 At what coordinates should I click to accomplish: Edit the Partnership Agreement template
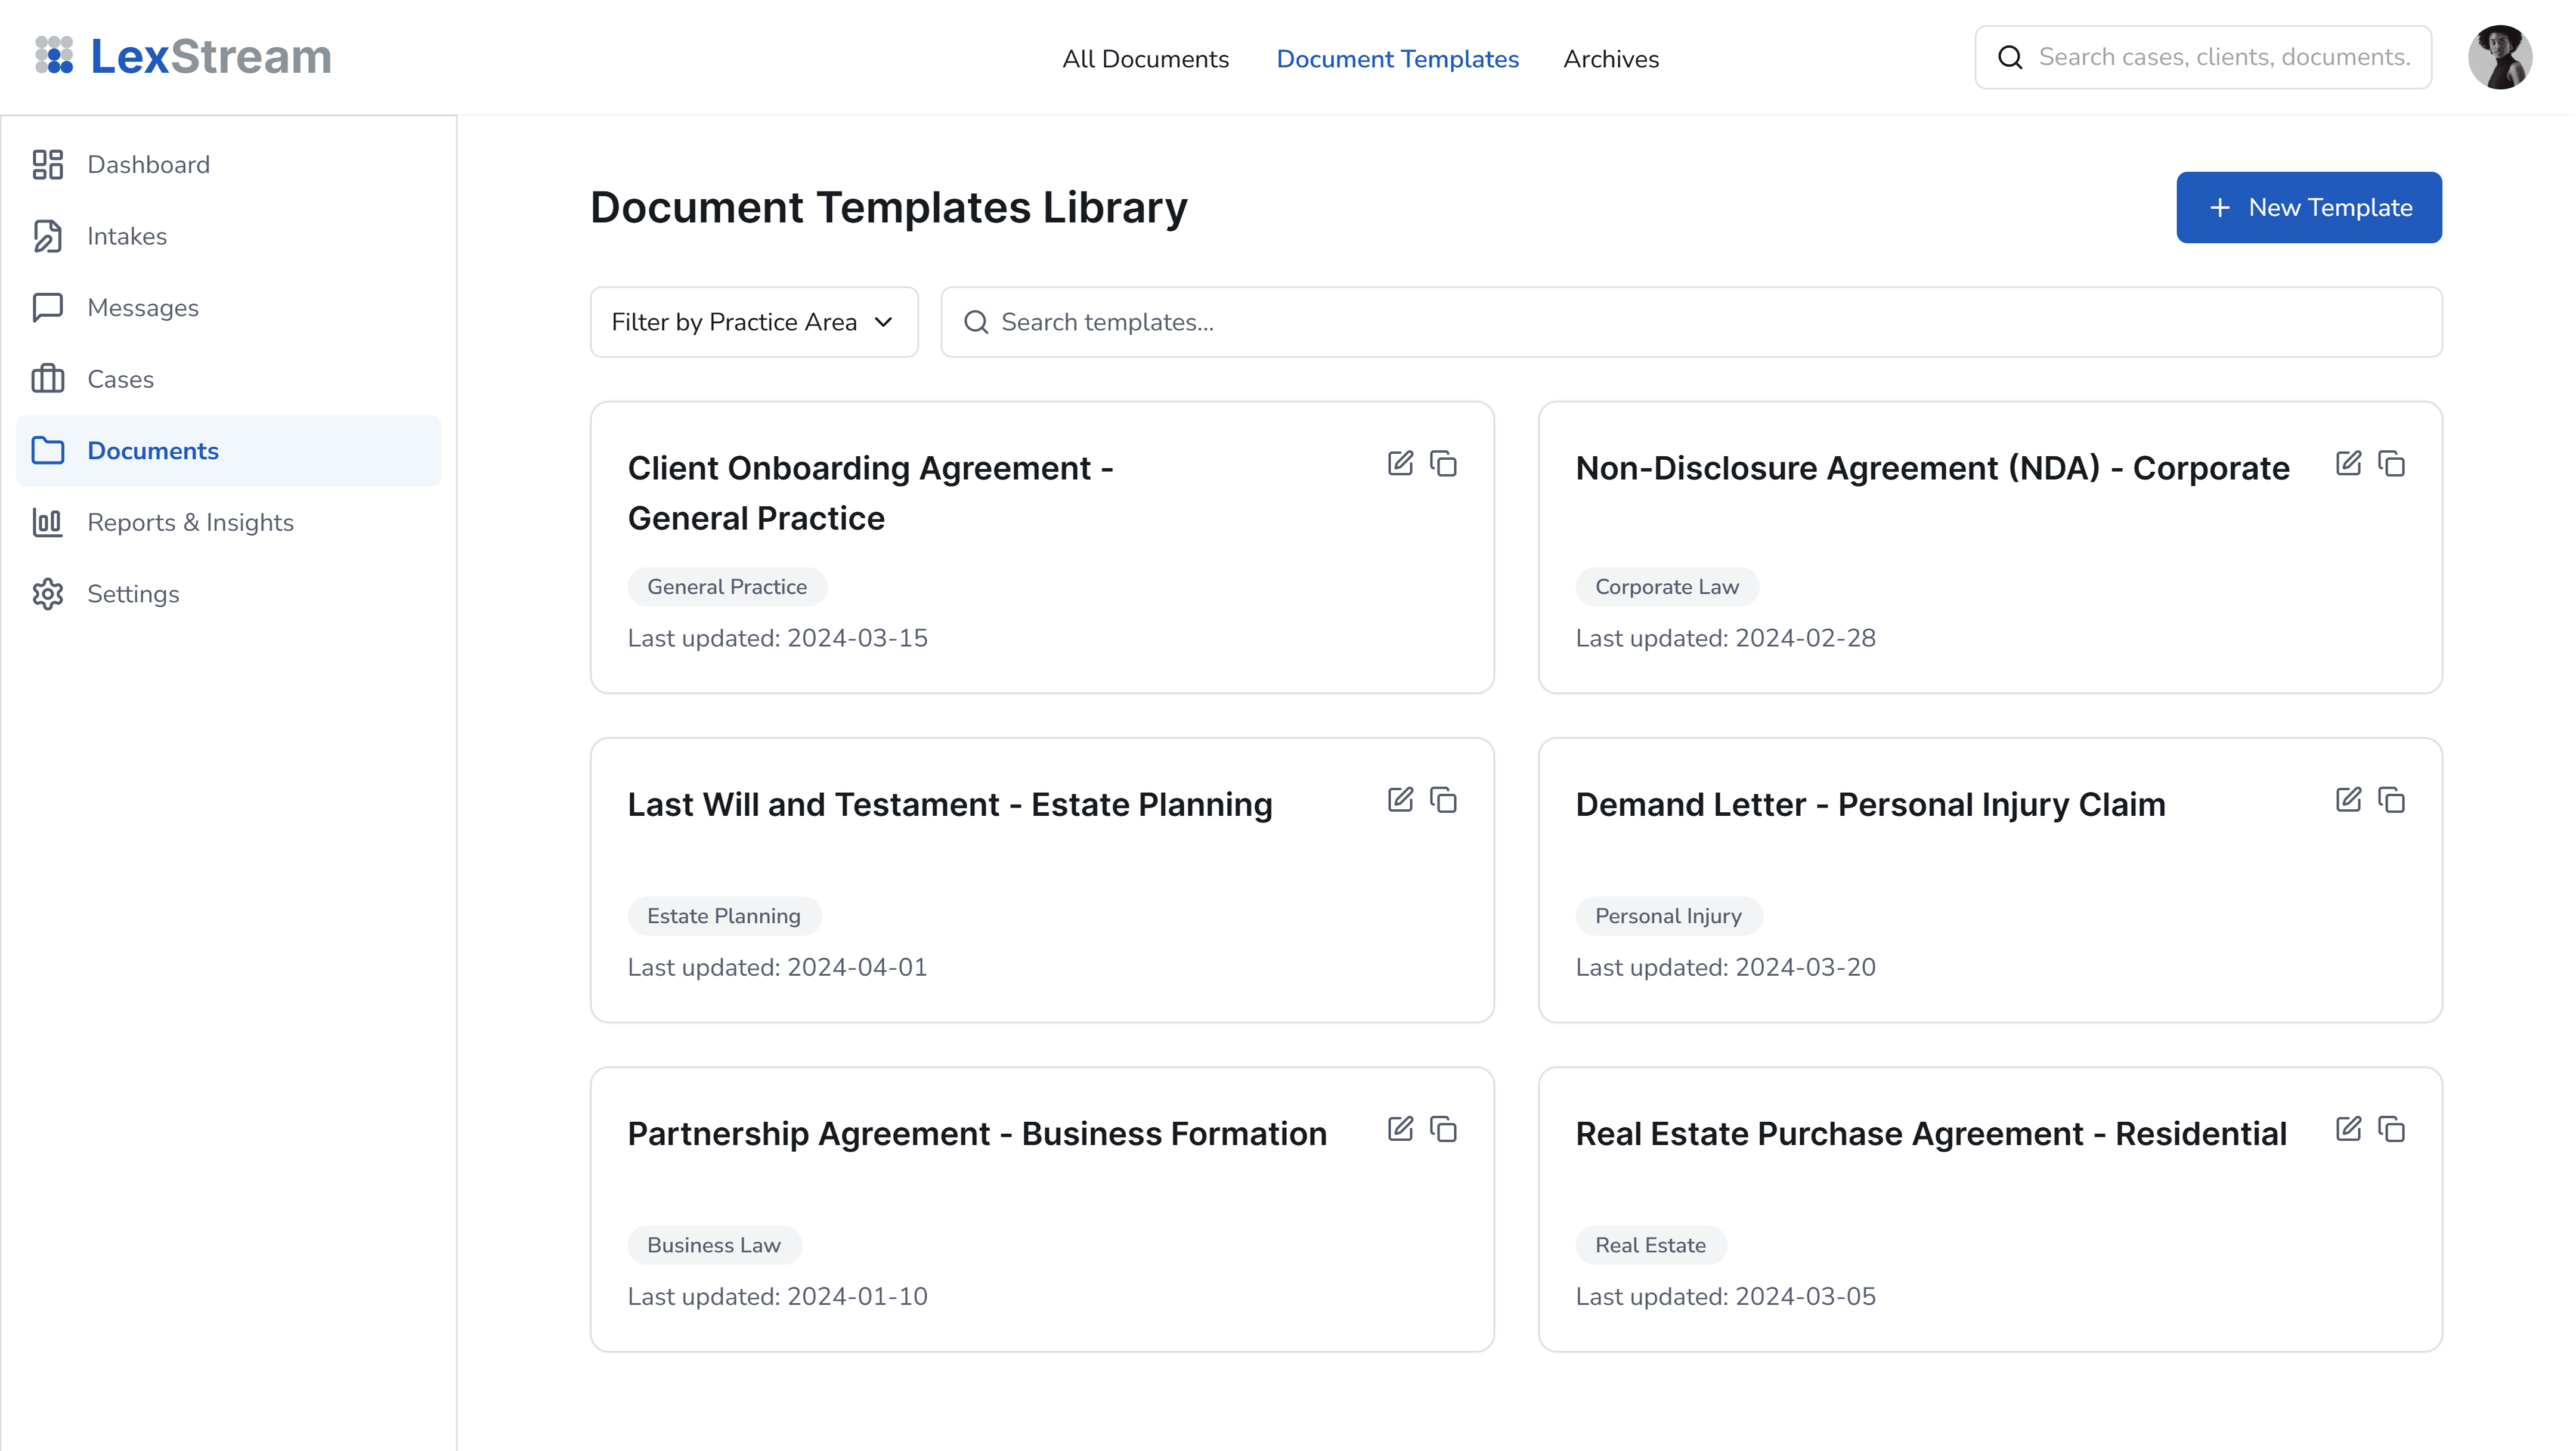[x=1400, y=1128]
